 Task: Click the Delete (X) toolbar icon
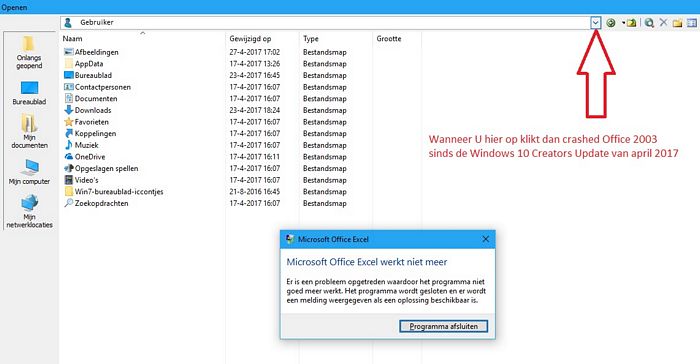(663, 22)
